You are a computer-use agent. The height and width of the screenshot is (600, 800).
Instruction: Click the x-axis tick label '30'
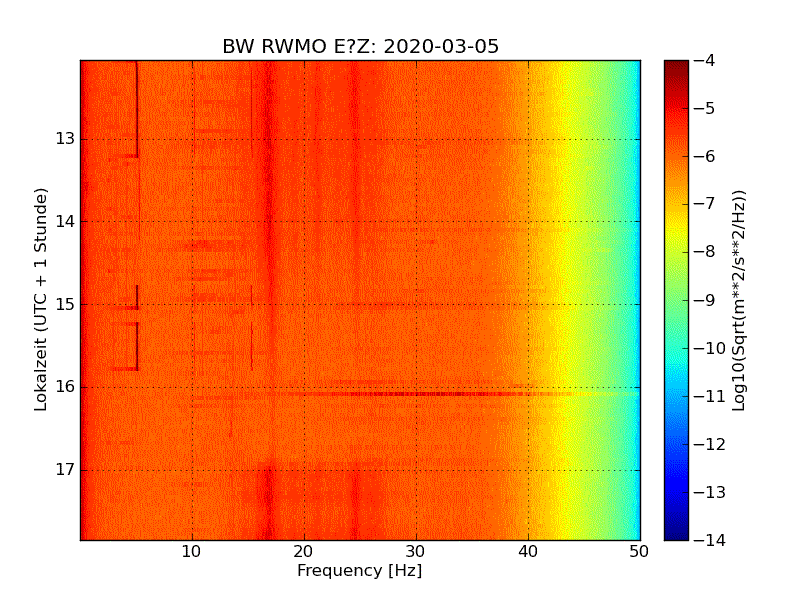coord(416,552)
